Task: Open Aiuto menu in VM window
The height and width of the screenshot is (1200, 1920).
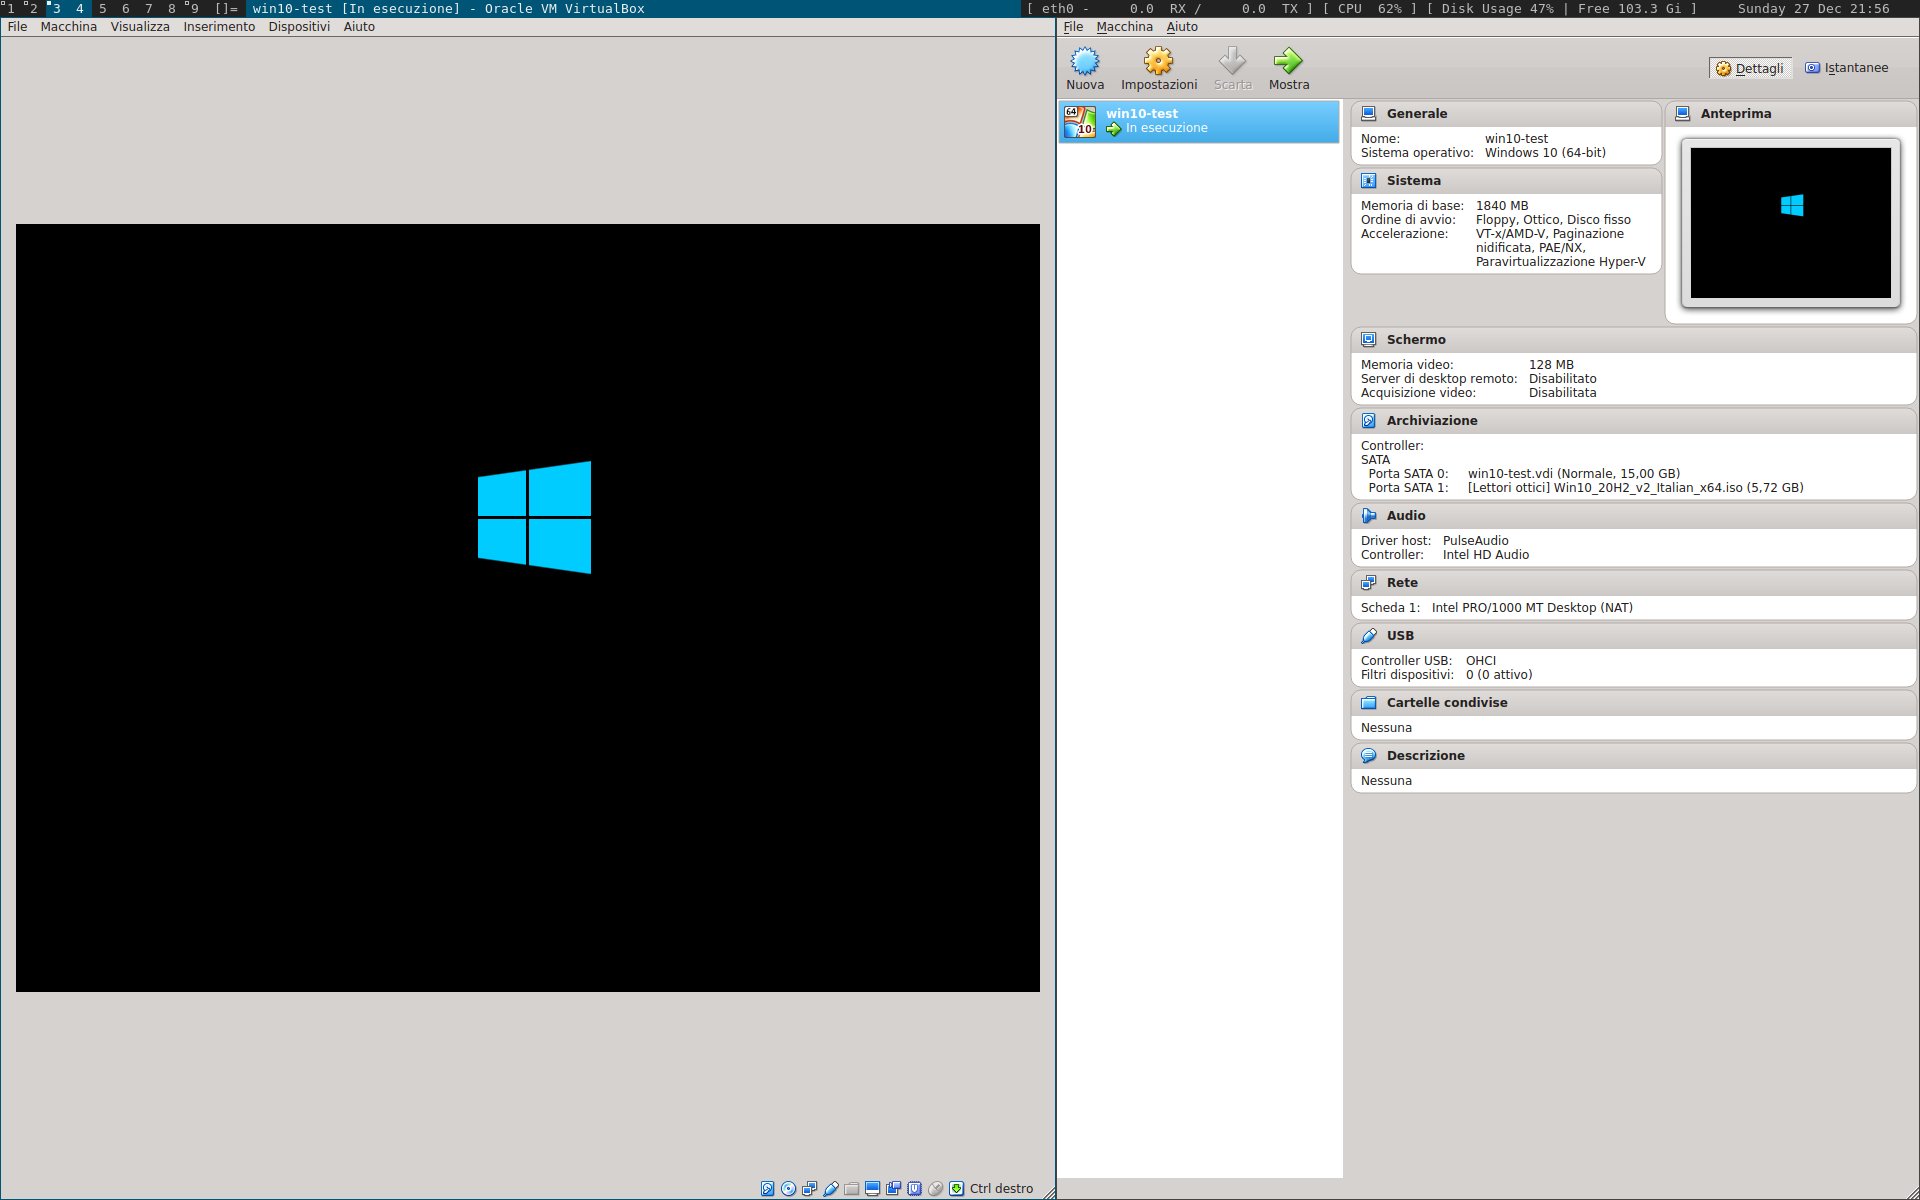Action: click(359, 27)
